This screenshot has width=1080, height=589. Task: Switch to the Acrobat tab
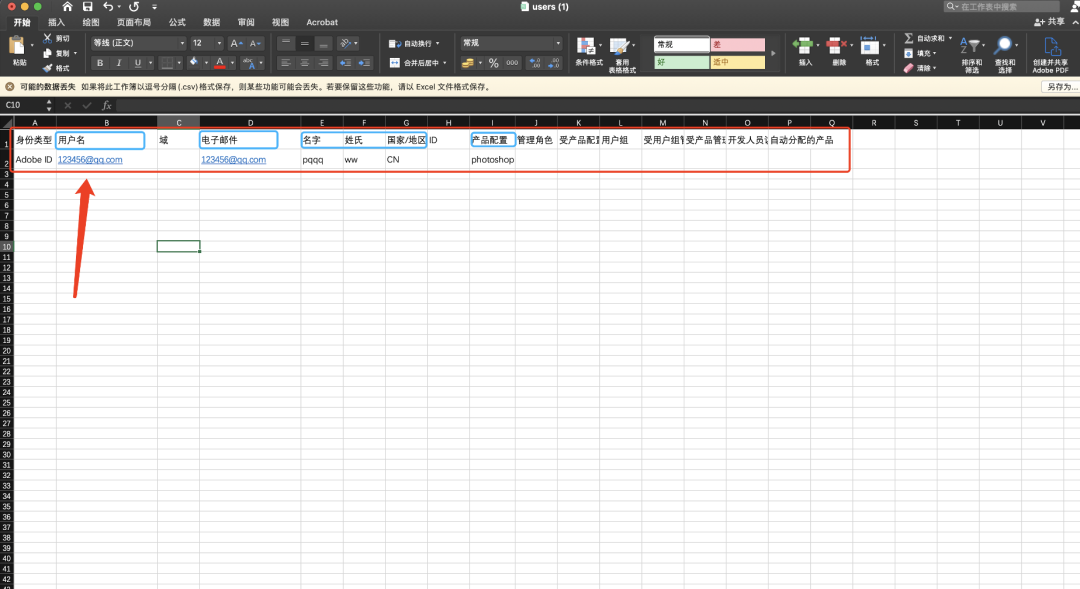pyautogui.click(x=322, y=23)
